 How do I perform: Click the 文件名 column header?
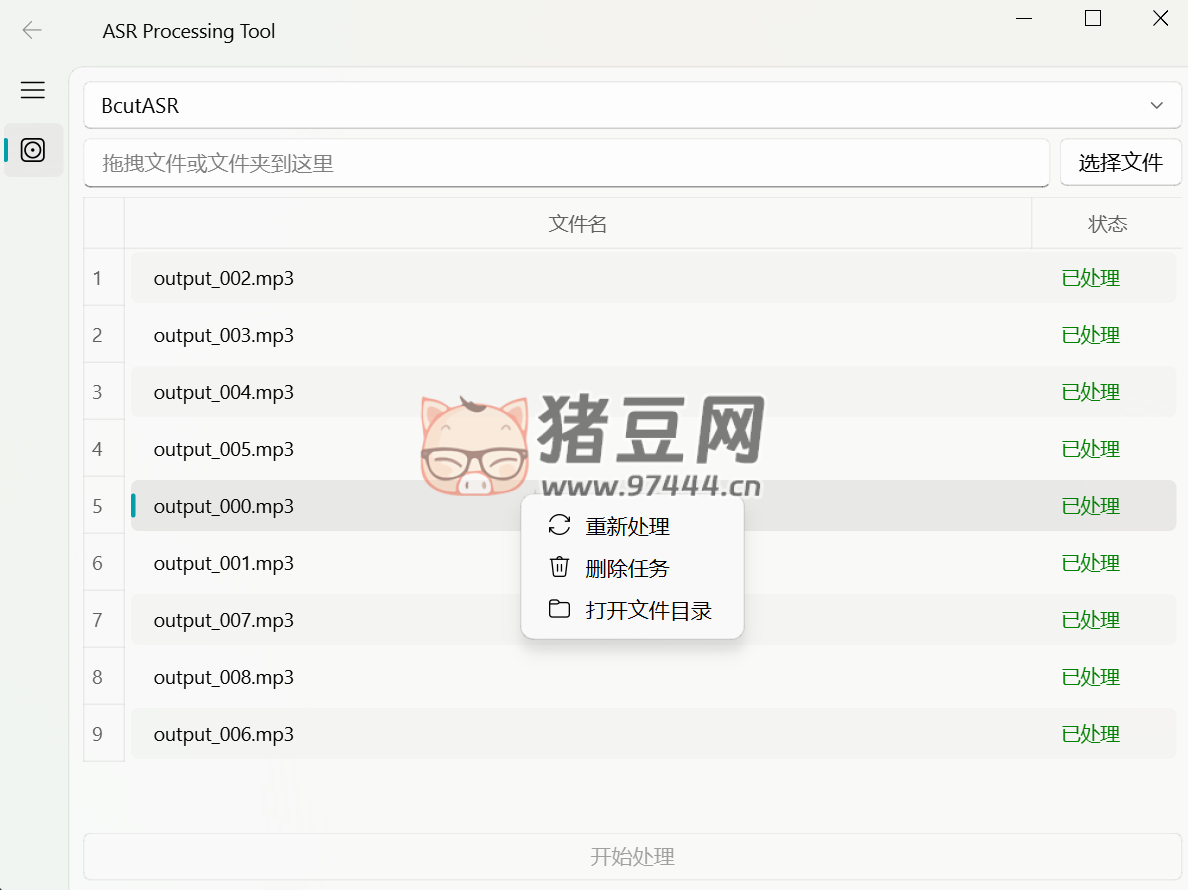(x=577, y=224)
